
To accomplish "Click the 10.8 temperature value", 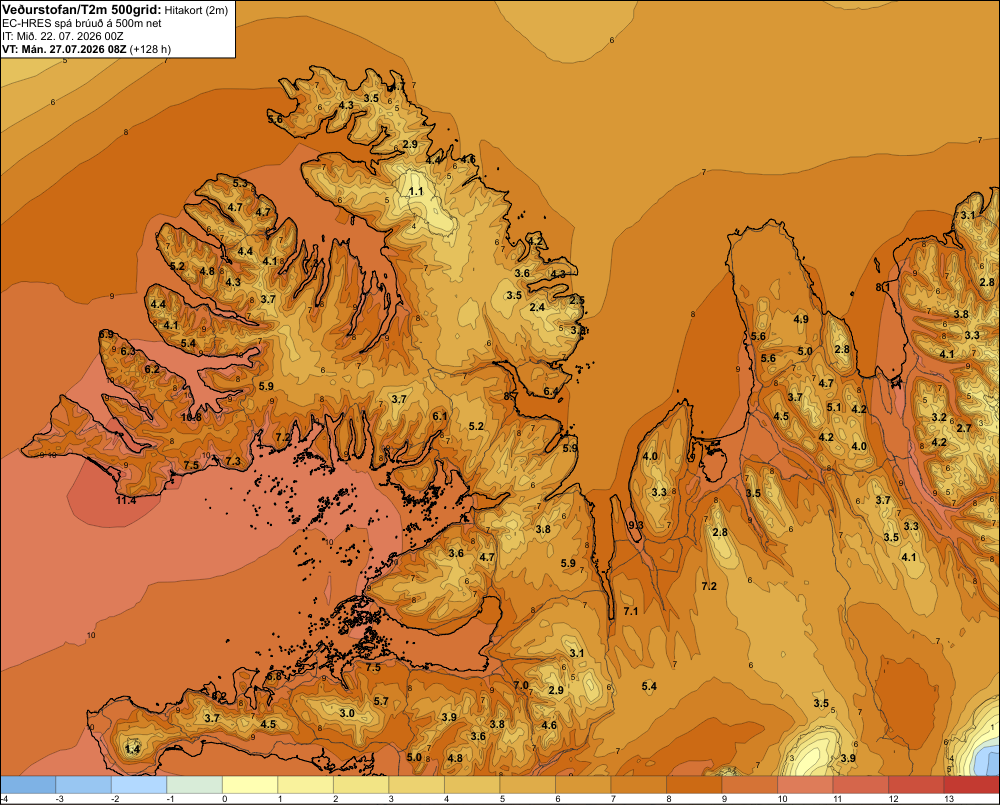I will [191, 417].
